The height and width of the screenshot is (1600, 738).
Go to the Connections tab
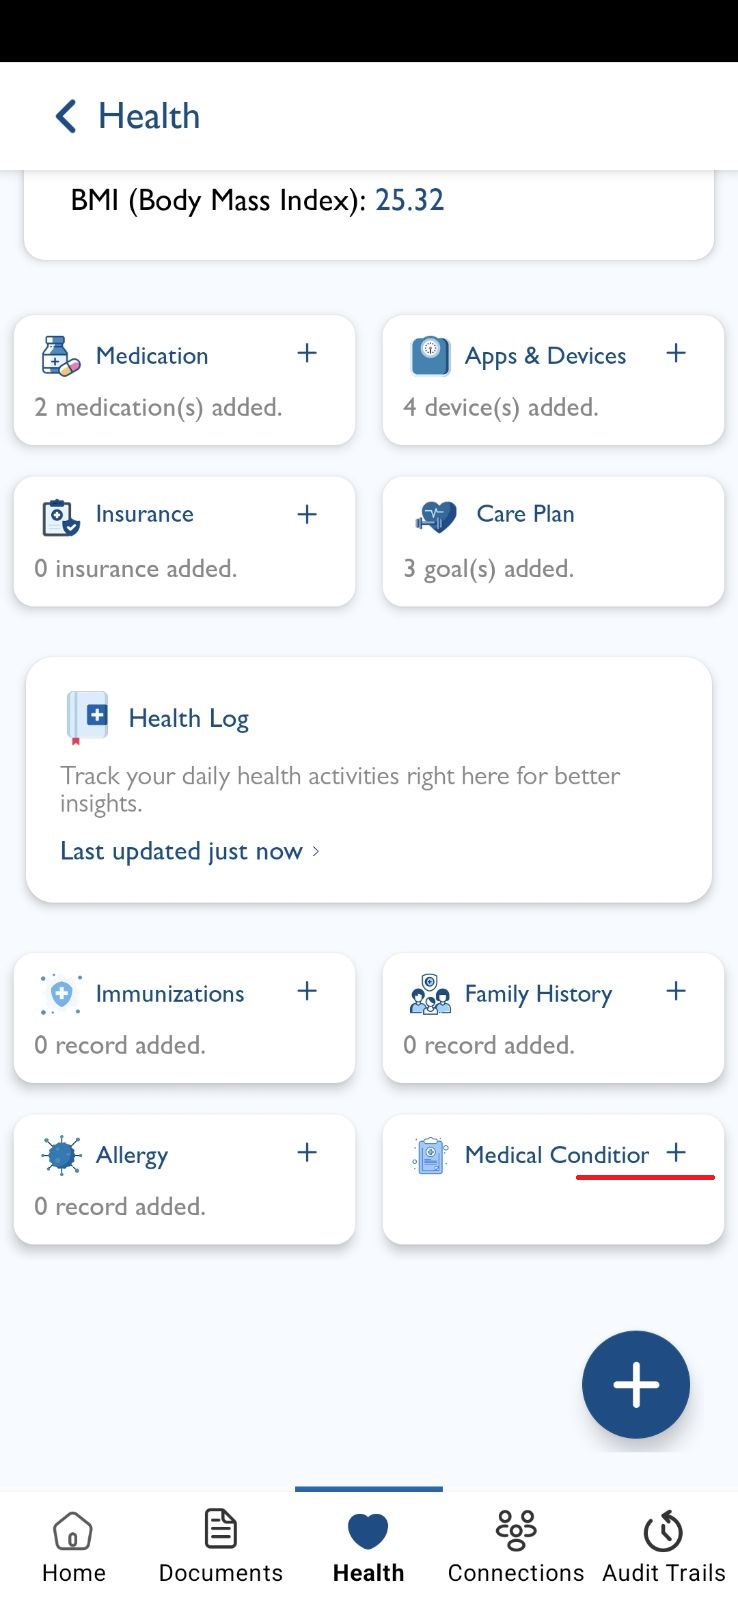[516, 1546]
